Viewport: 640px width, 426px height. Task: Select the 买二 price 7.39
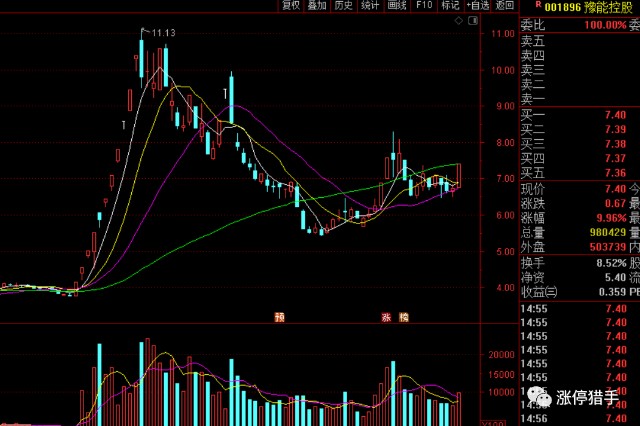616,129
